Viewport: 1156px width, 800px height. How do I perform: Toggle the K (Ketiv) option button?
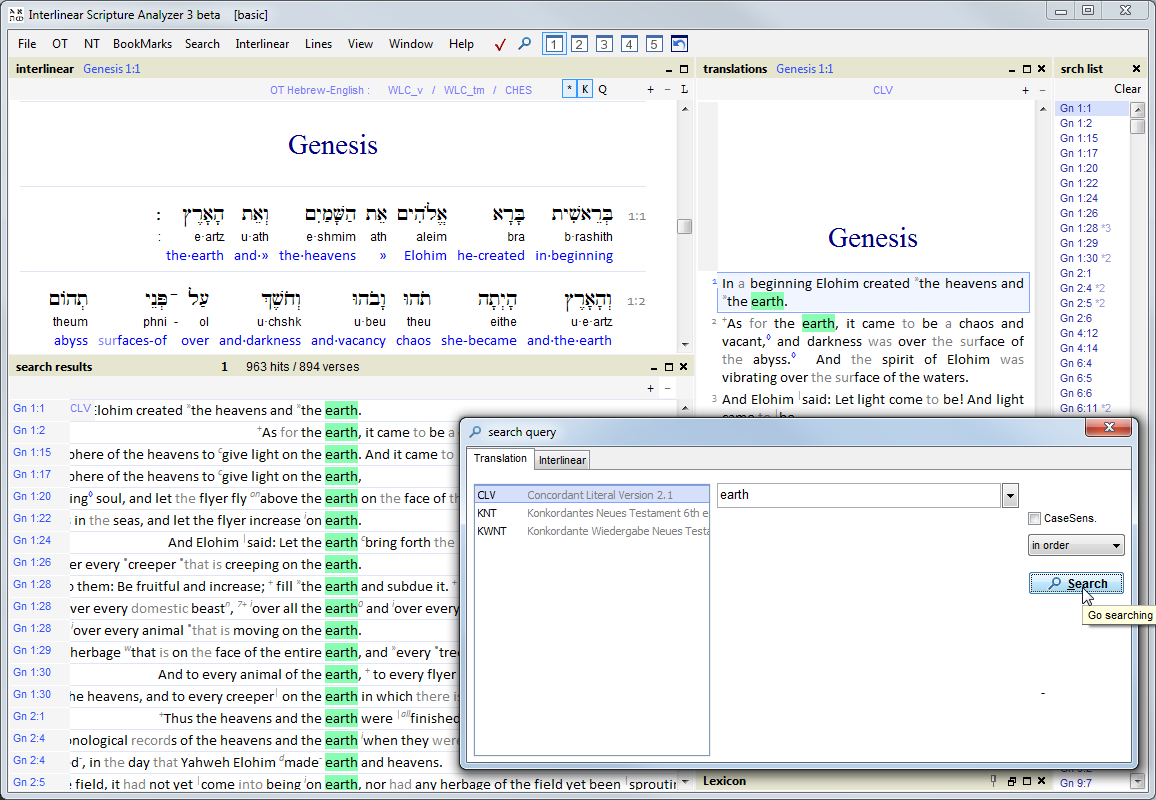[585, 90]
